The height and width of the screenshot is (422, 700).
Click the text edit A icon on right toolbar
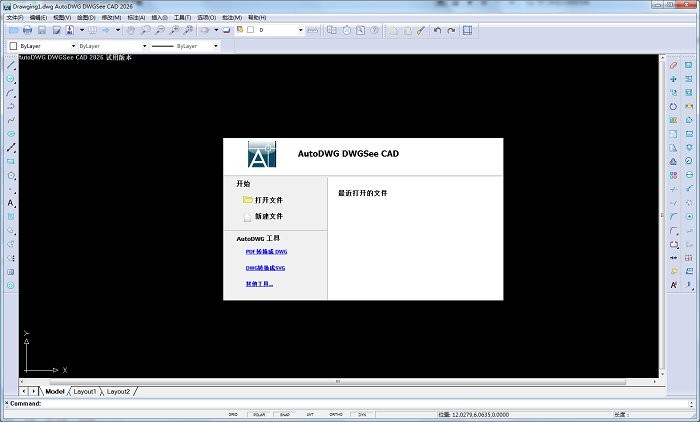(673, 285)
